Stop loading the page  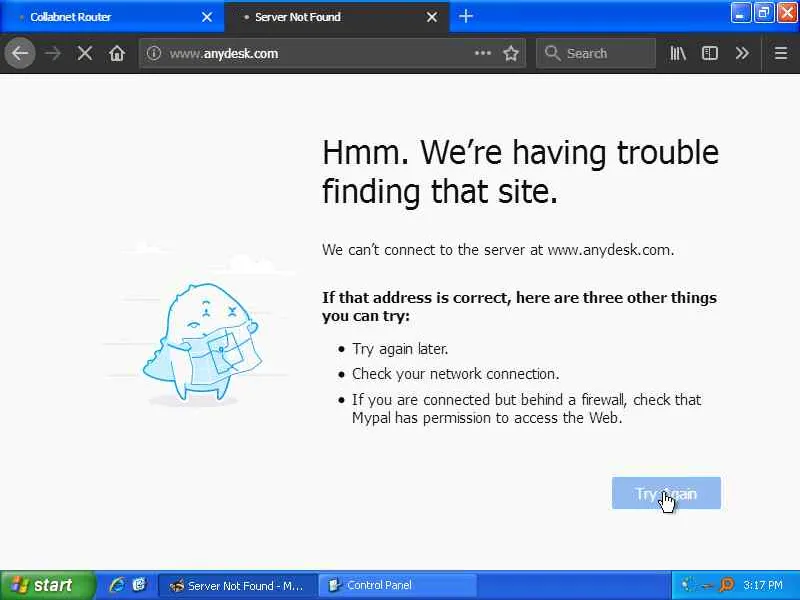pyautogui.click(x=85, y=53)
